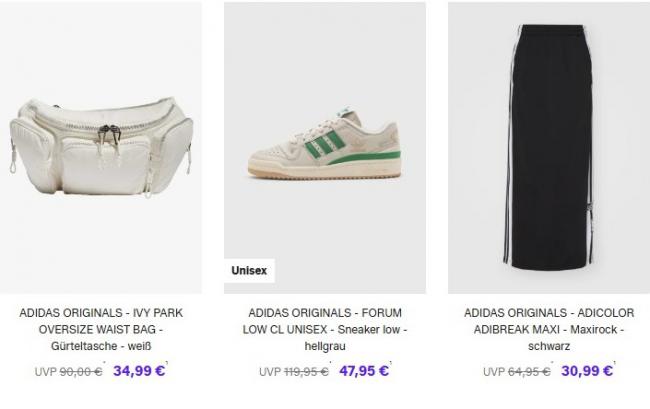Screen dimensions: 650x409
Task: Click the zipper pull on the waist bag
Action: tap(109, 137)
